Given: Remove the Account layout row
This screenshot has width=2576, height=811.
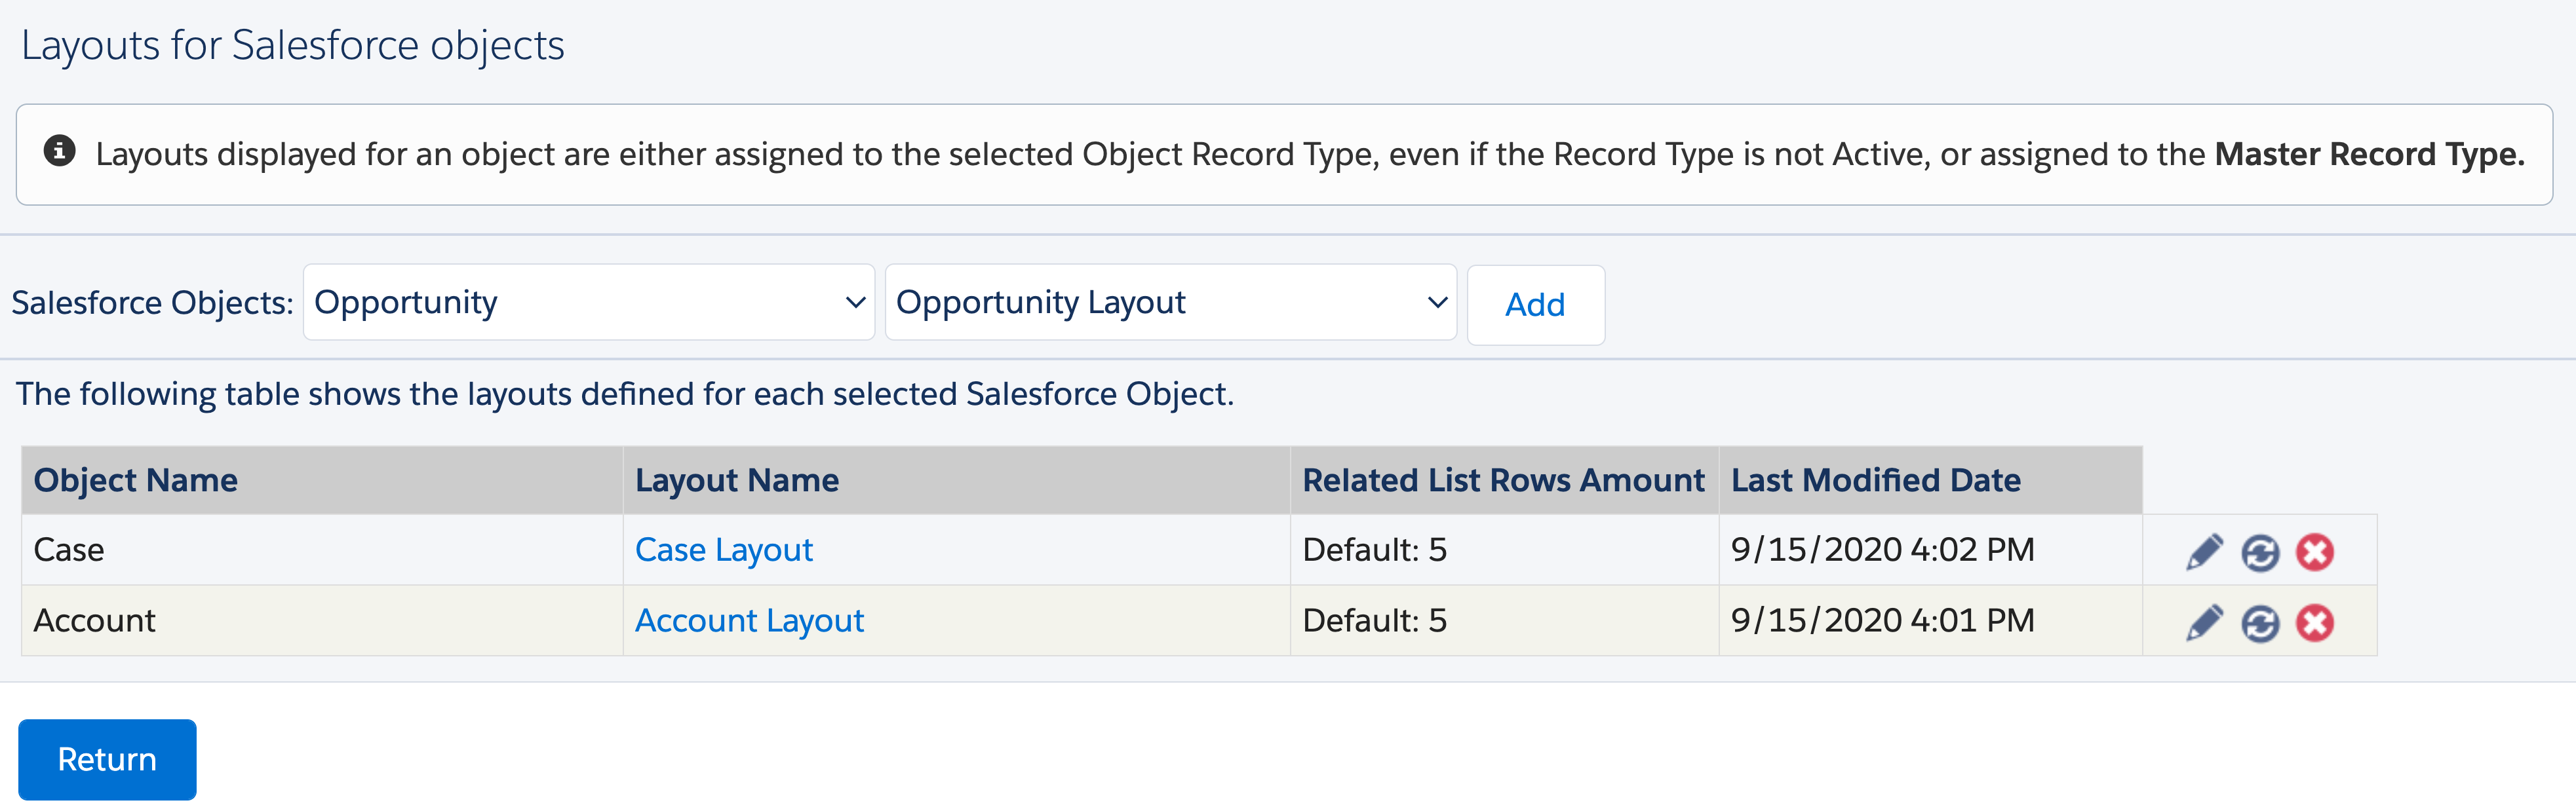Looking at the screenshot, I should click(x=2314, y=623).
